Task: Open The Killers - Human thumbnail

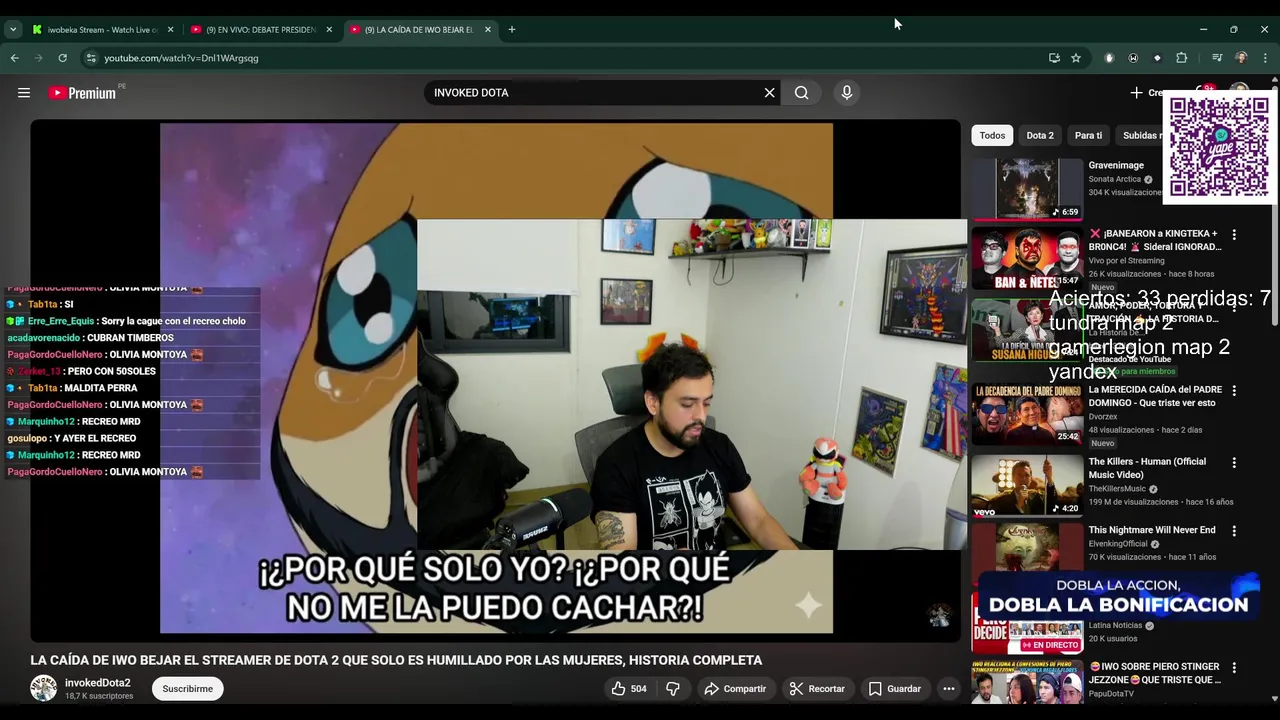Action: pos(1027,486)
